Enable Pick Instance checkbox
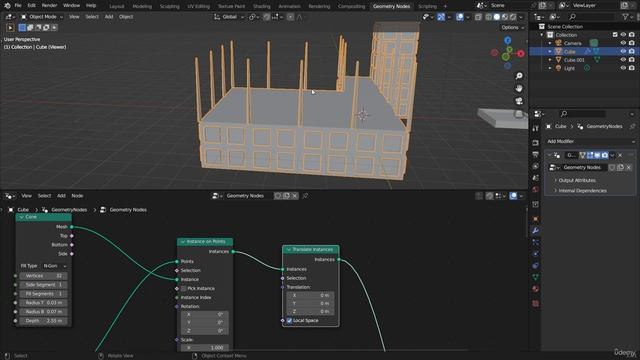640x360 pixels. coord(184,289)
